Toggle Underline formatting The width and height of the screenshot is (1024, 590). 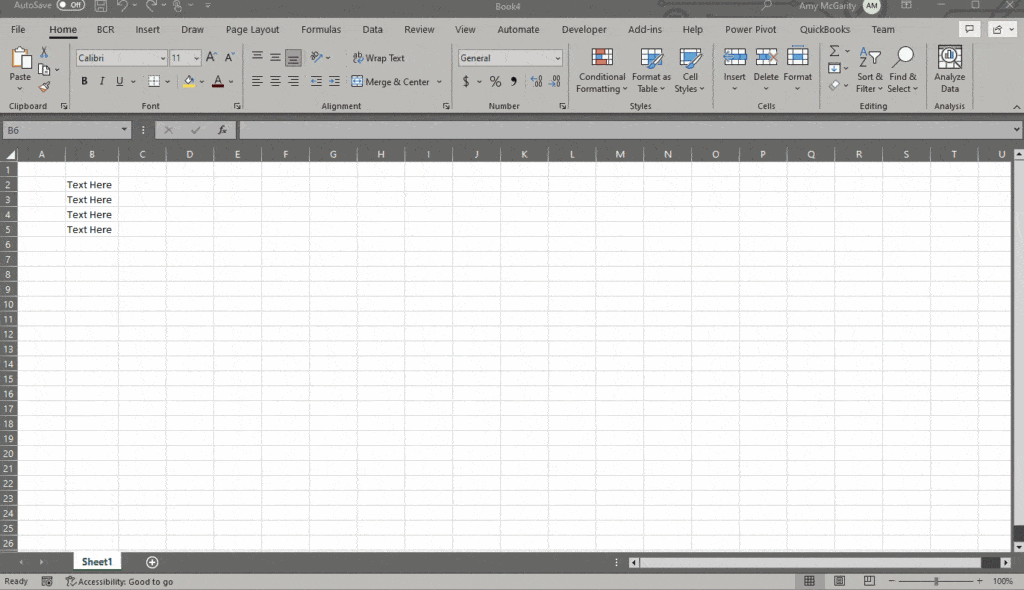click(117, 81)
